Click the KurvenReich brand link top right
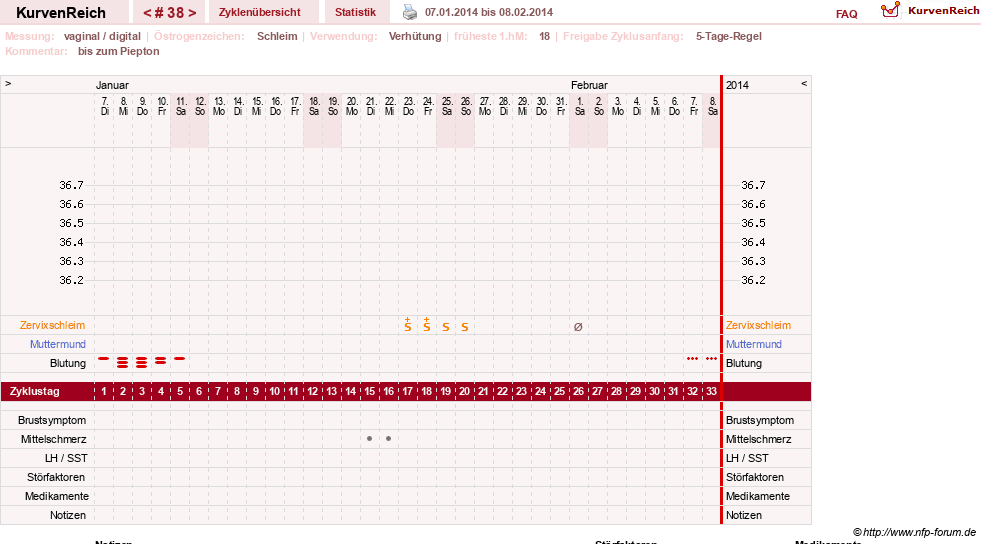 tap(943, 10)
